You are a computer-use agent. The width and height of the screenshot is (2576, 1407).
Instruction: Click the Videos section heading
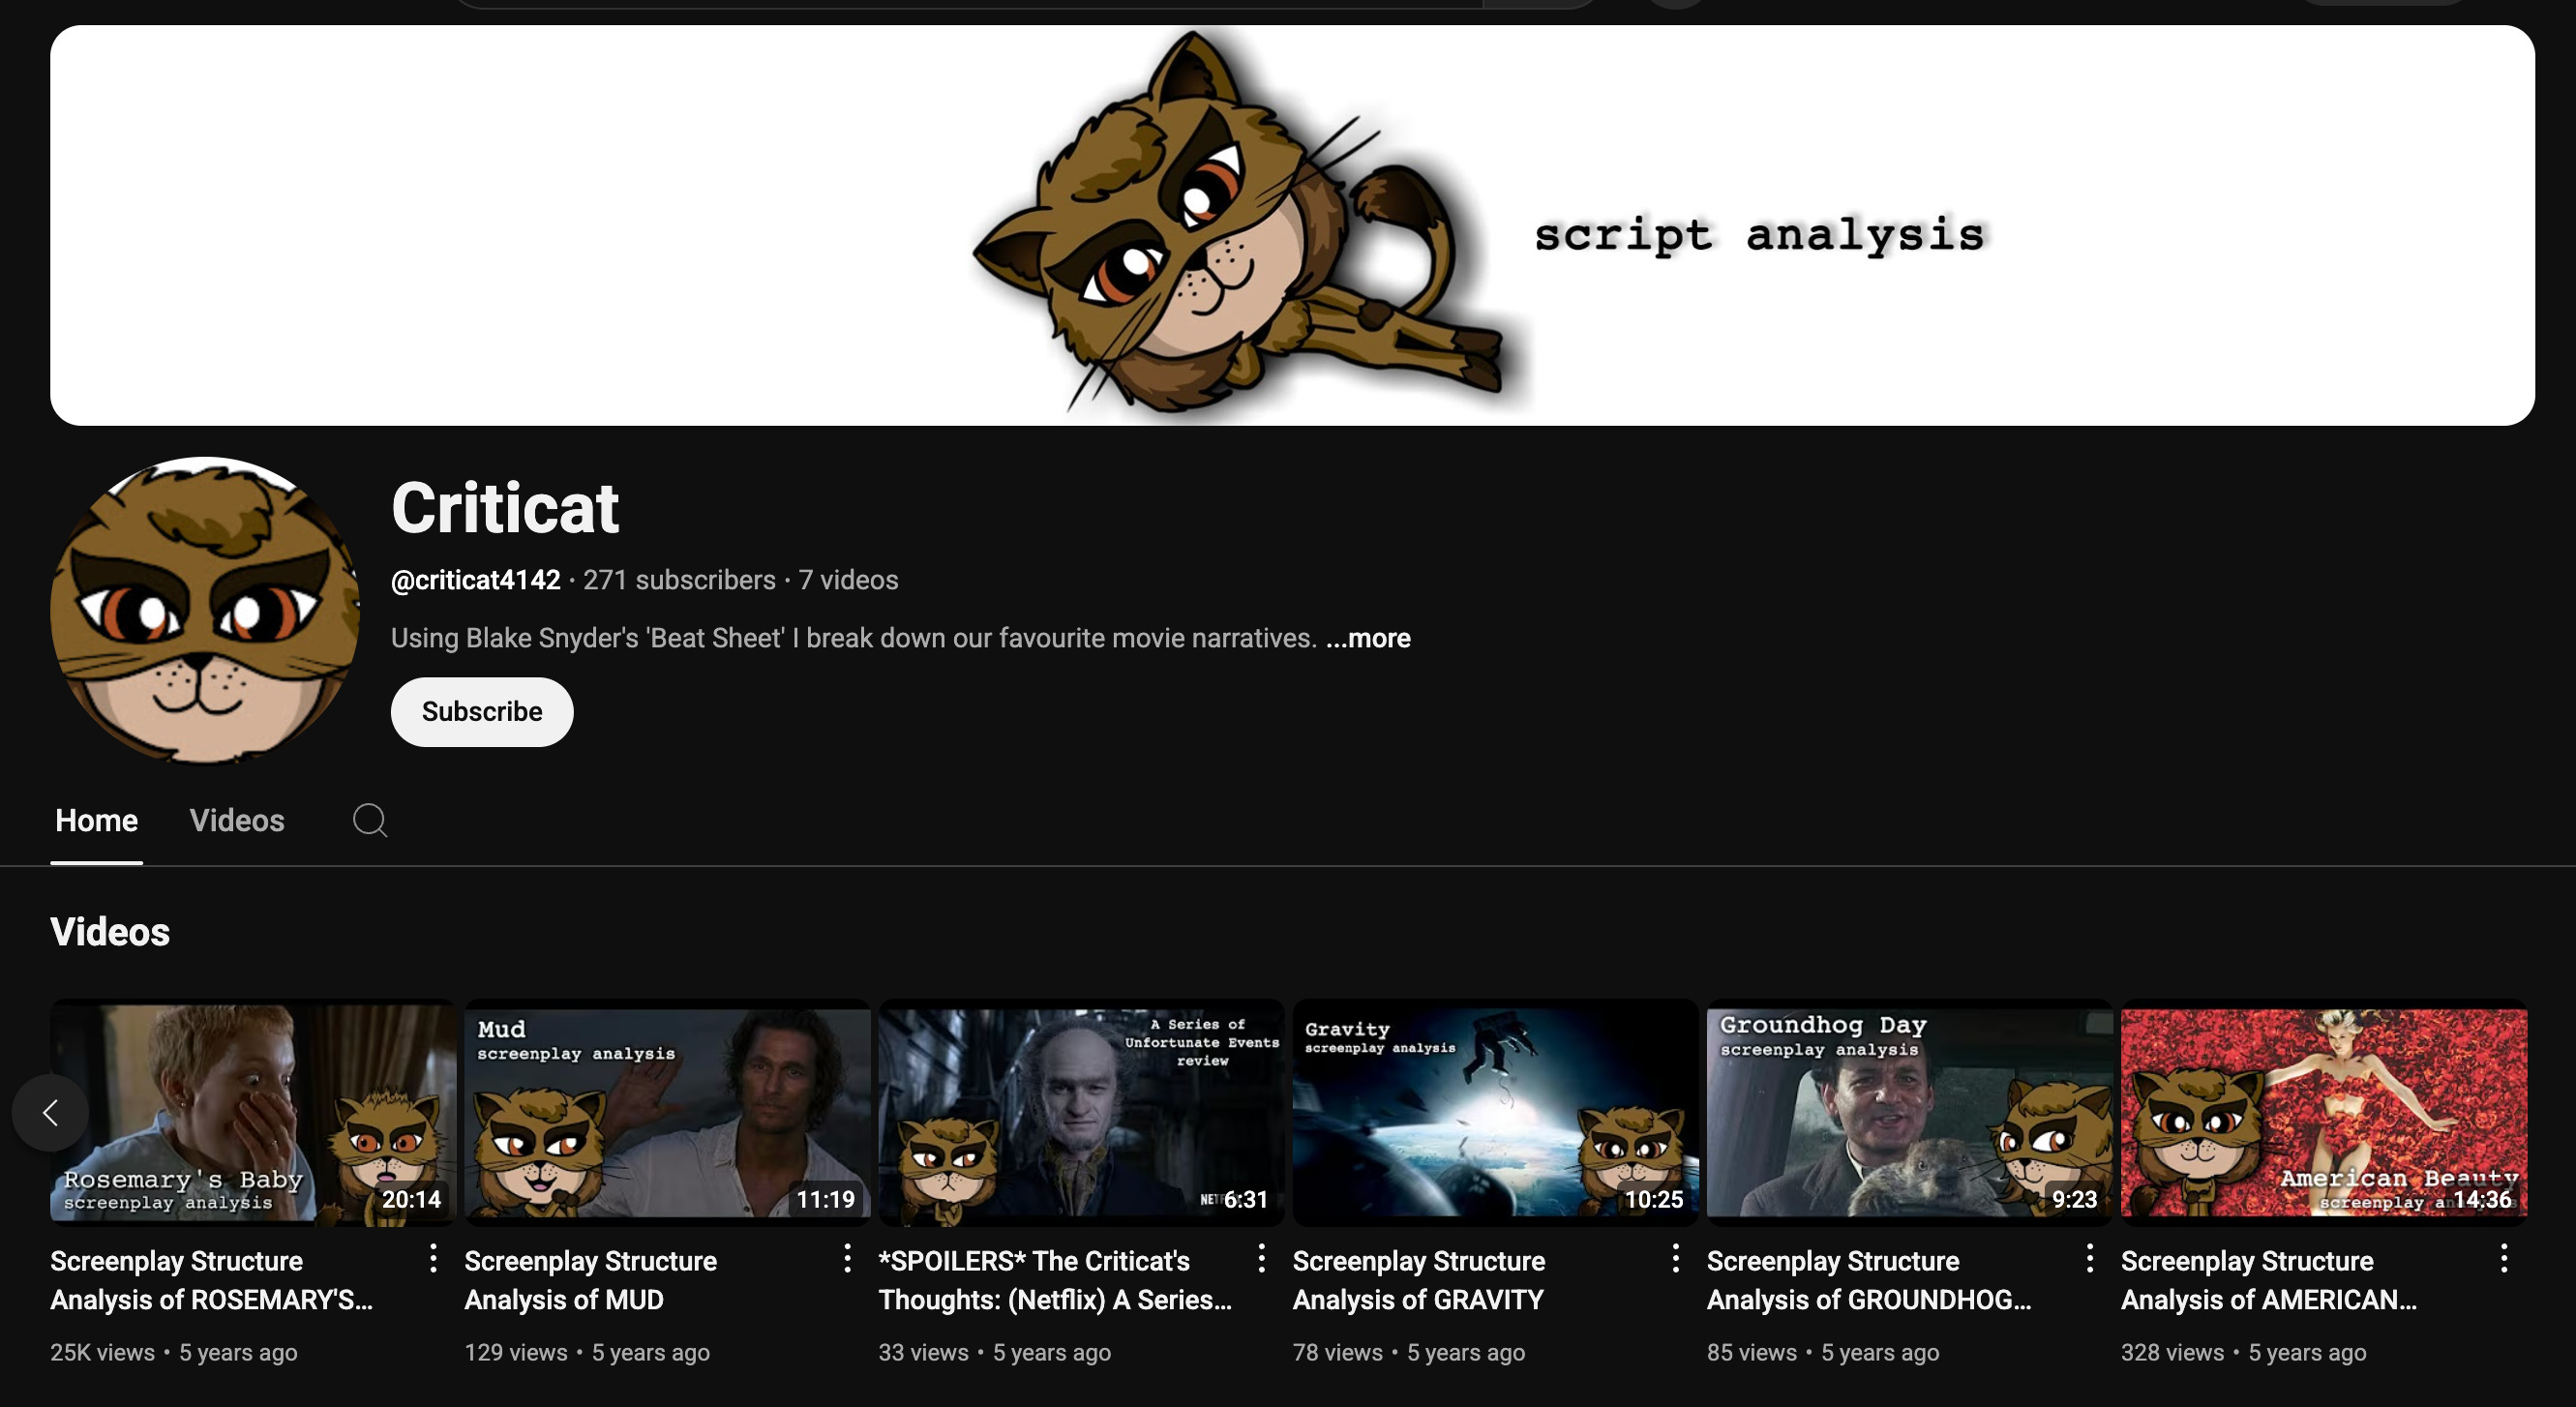pos(110,932)
